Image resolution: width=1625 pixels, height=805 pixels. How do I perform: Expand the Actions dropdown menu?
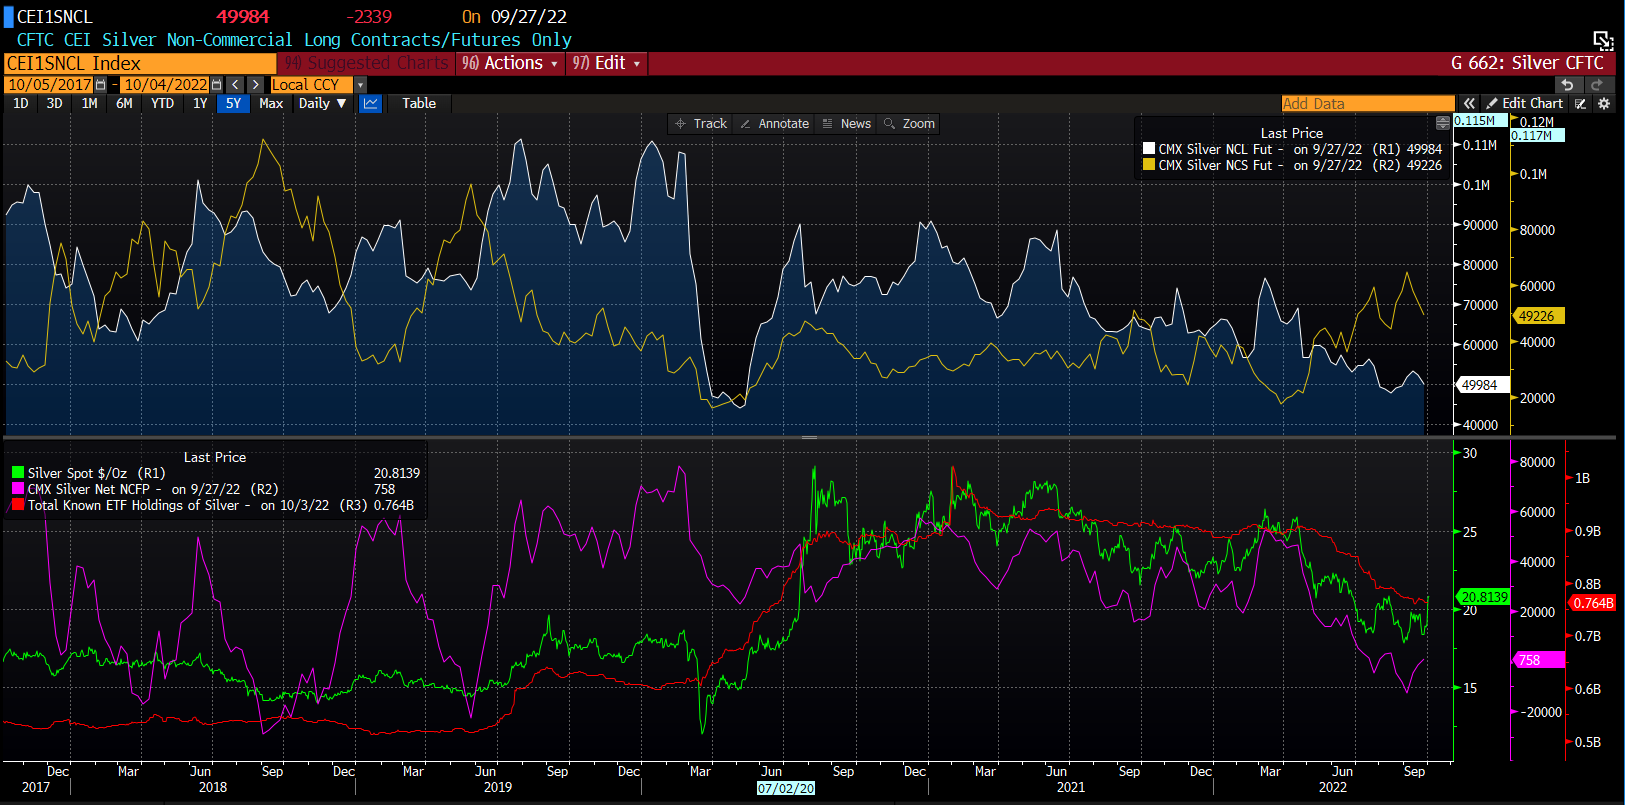511,63
